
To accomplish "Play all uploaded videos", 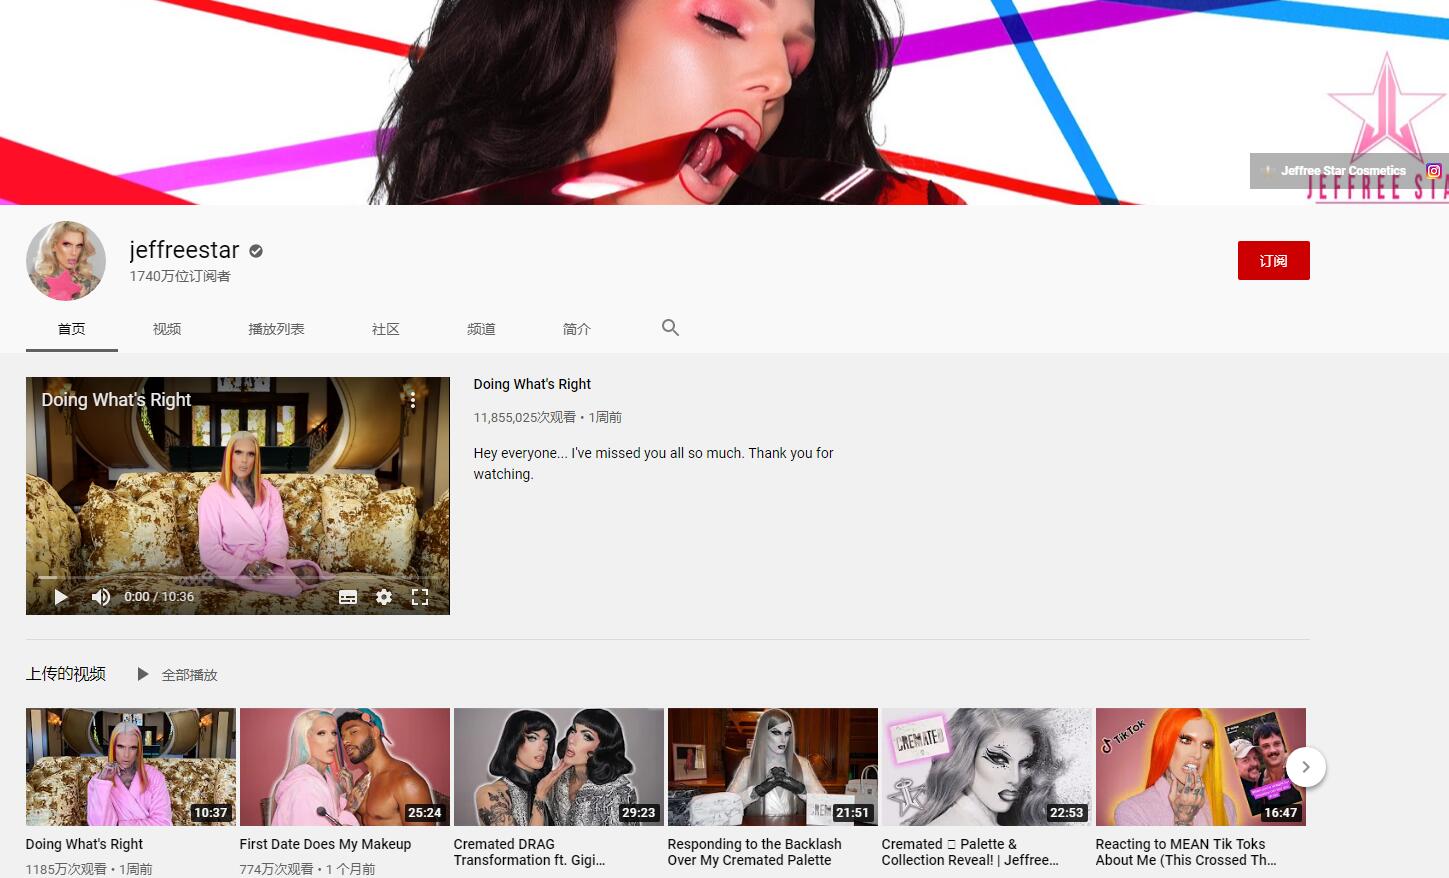I will [x=177, y=675].
